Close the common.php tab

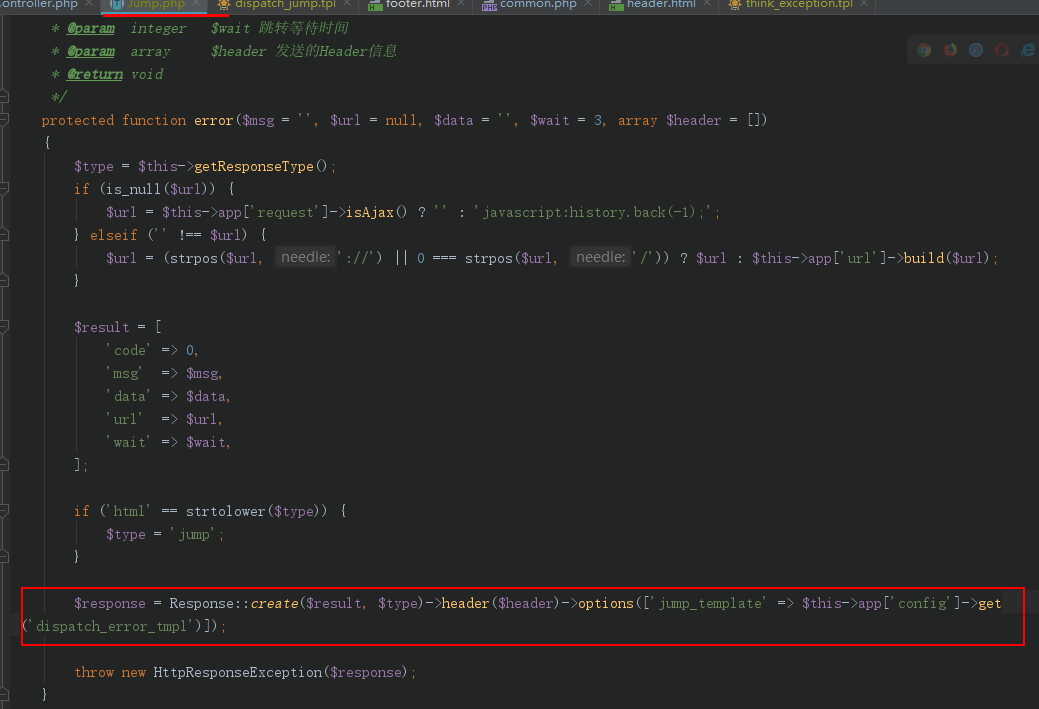(588, 3)
